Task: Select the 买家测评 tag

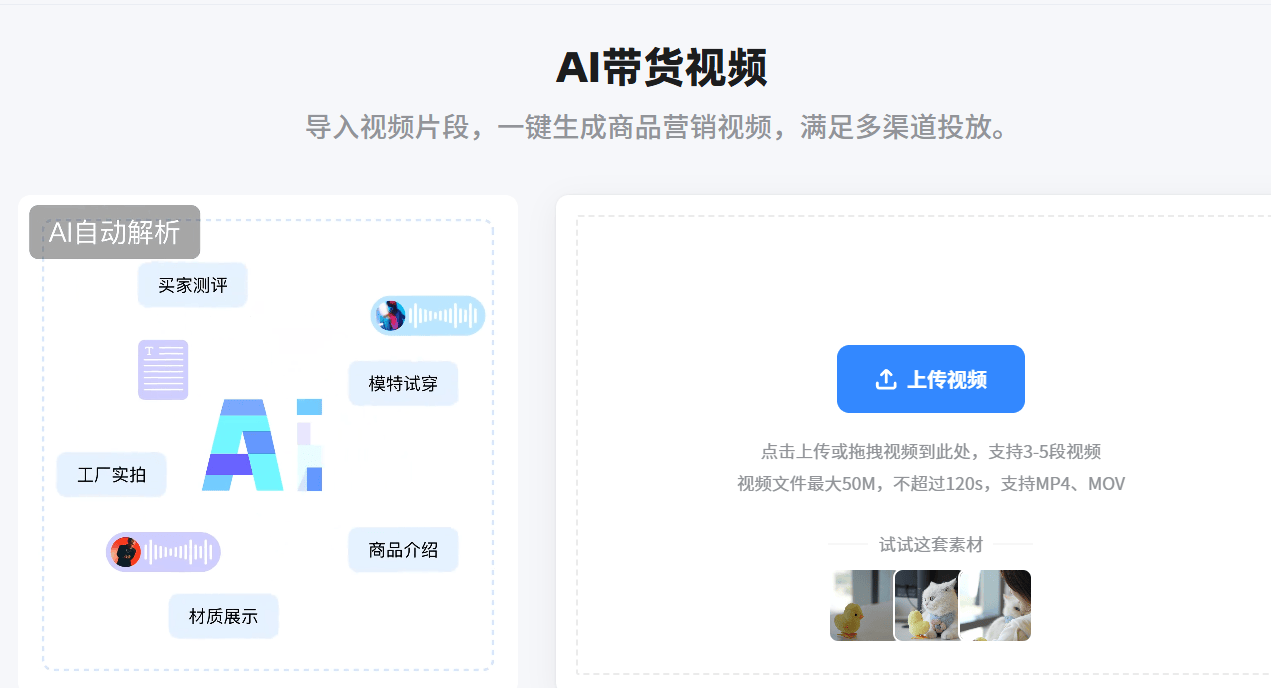Action: [192, 285]
